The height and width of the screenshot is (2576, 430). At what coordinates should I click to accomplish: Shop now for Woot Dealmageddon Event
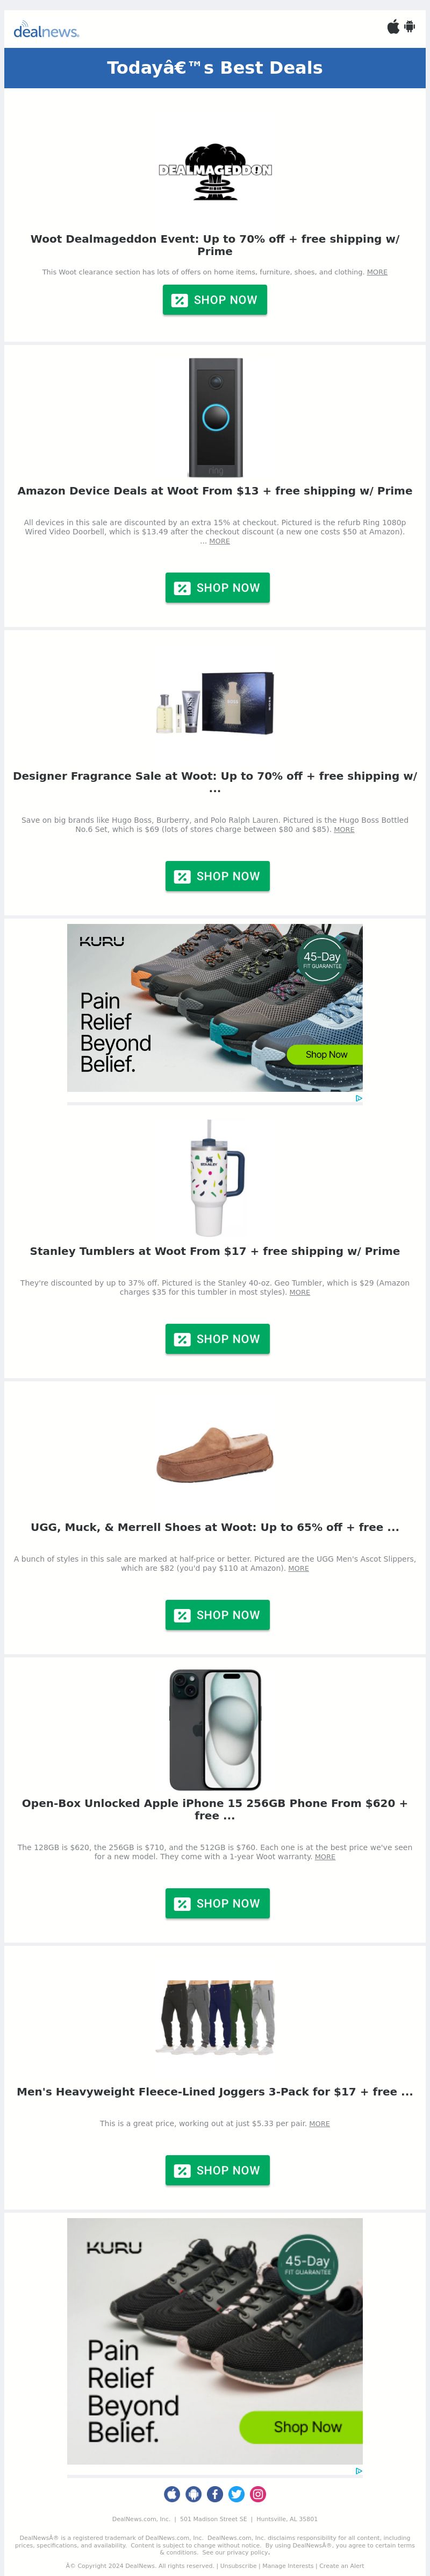click(215, 300)
